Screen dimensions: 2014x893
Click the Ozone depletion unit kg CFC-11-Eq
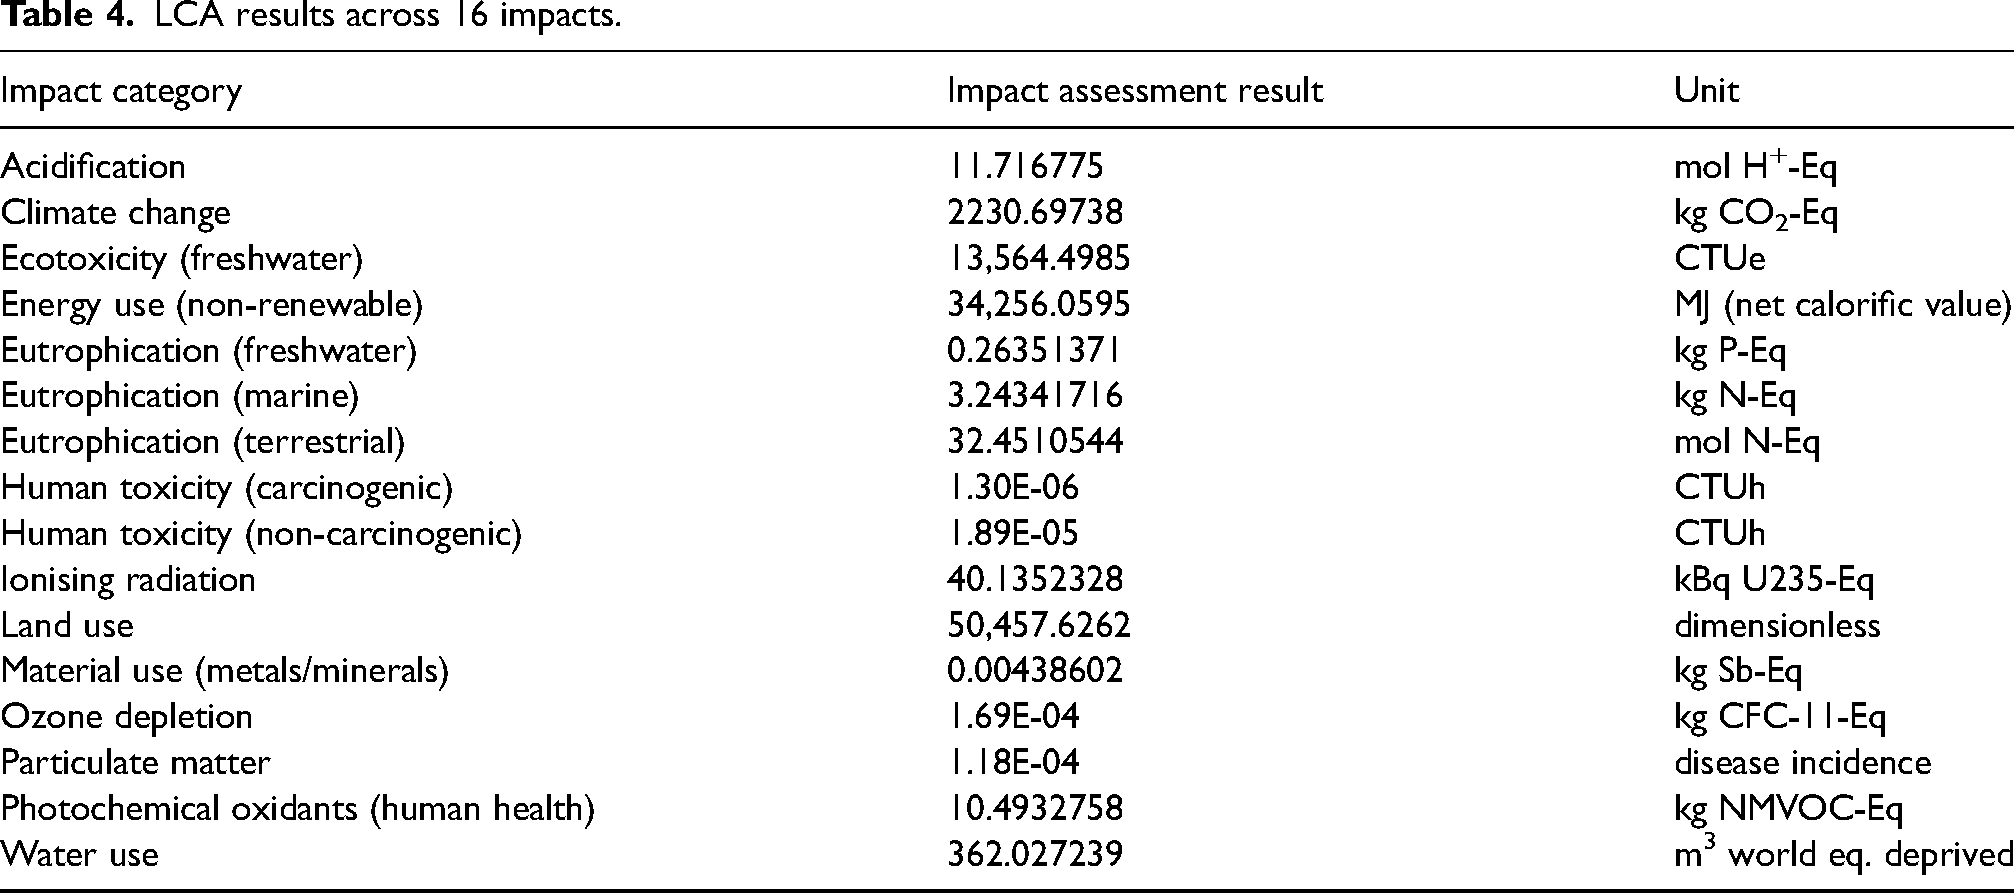(1780, 717)
